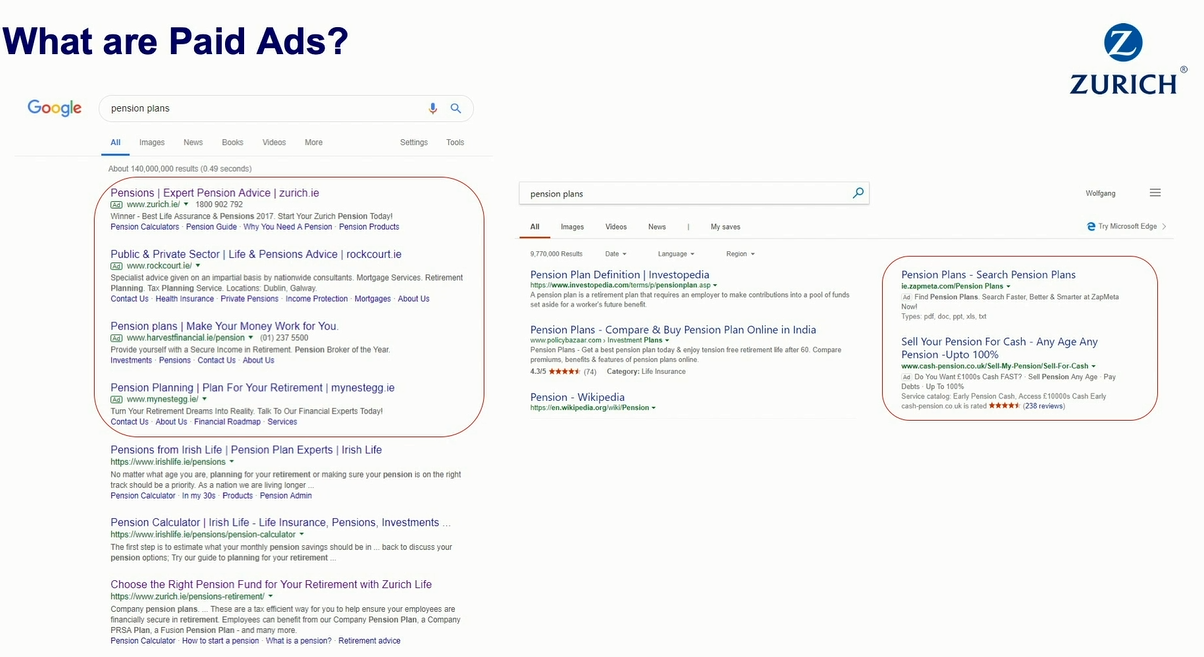Screen dimensions: 1204x657
Task: Open Pension Plan Definition Investopedia result
Action: [x=620, y=275]
